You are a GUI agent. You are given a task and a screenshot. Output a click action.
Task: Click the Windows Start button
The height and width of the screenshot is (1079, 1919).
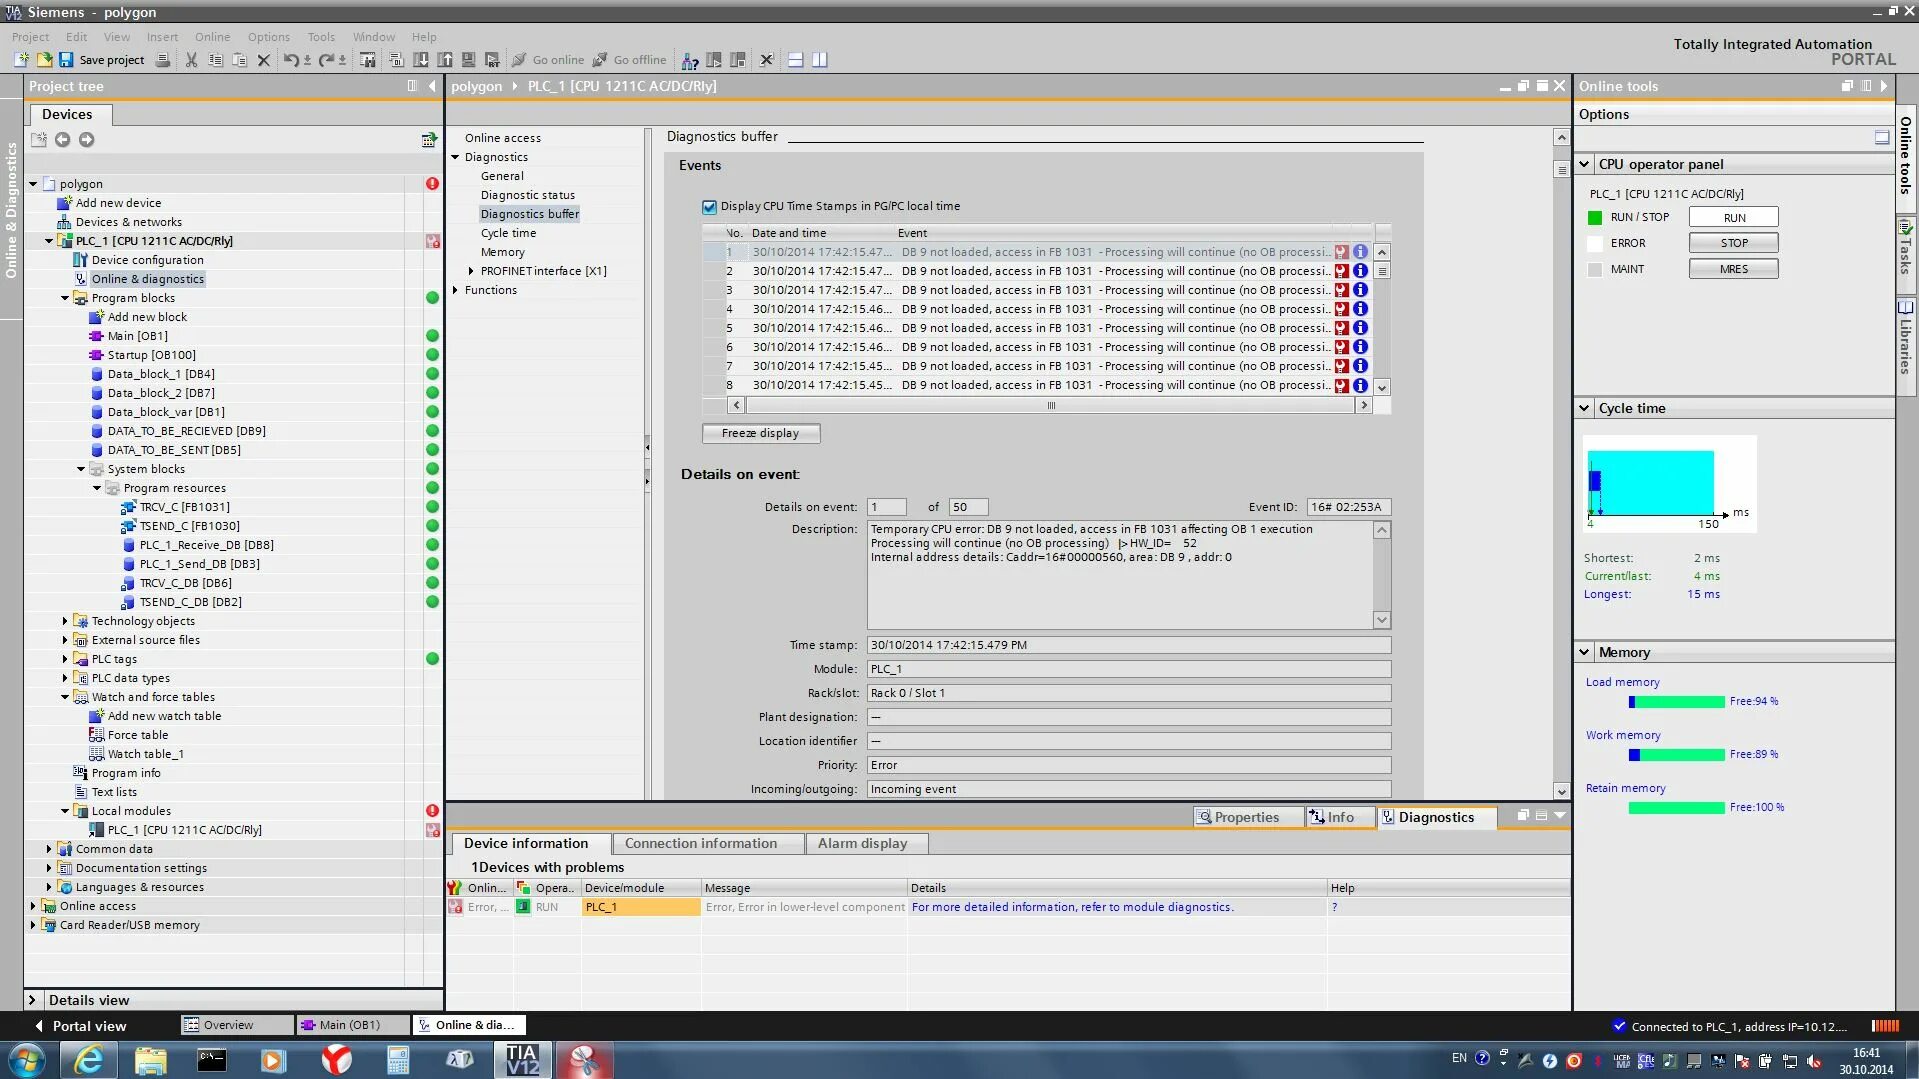(27, 1060)
